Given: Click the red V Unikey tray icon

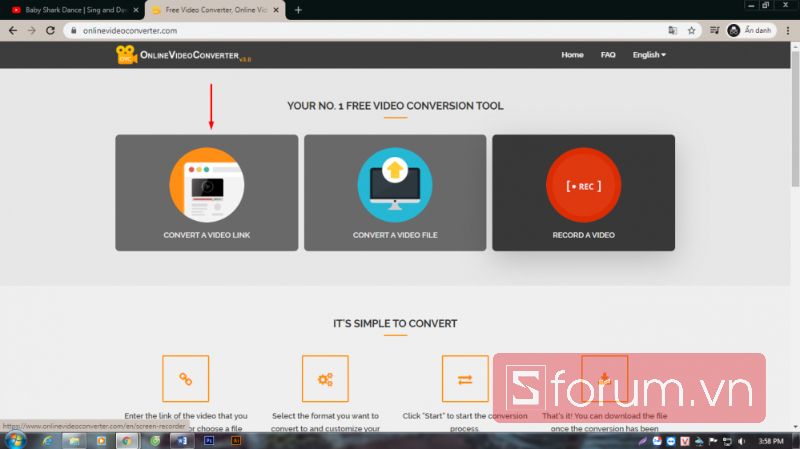Looking at the screenshot, I should tap(685, 441).
